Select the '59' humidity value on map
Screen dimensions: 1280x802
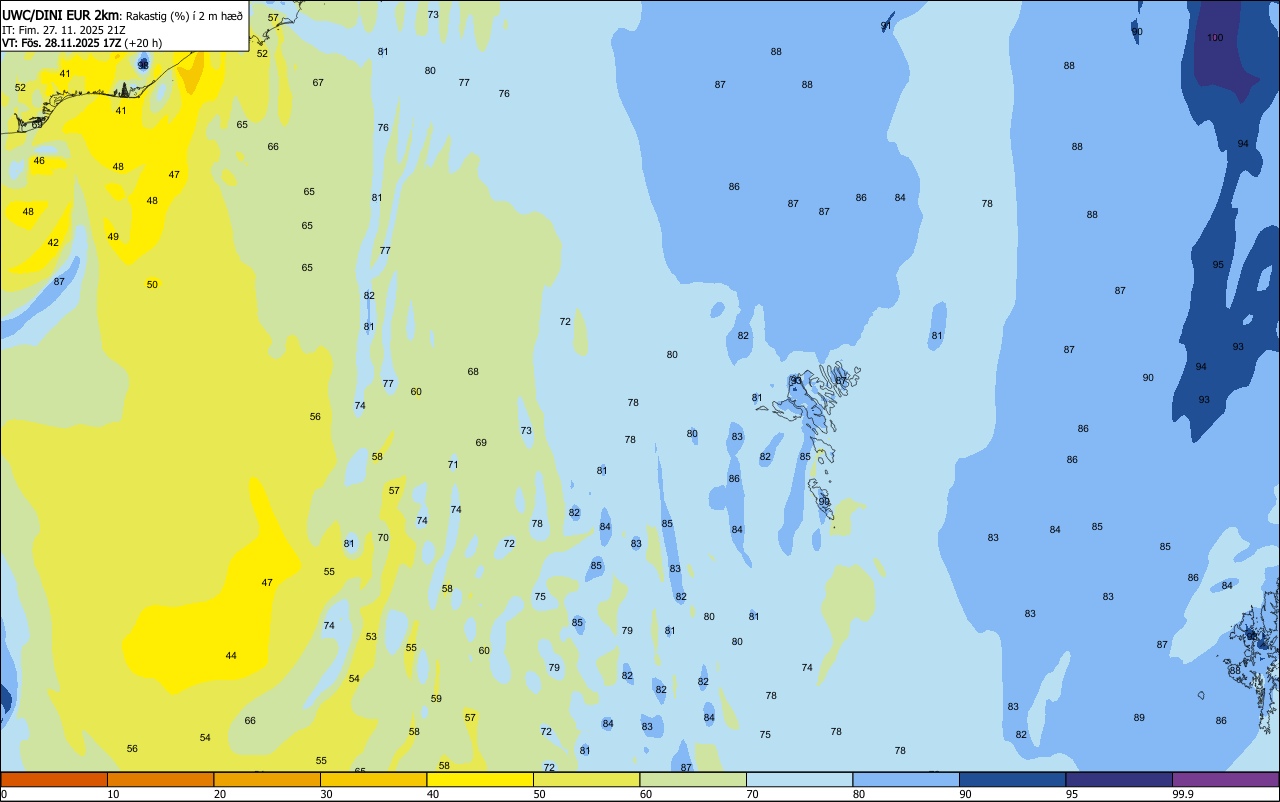[436, 699]
